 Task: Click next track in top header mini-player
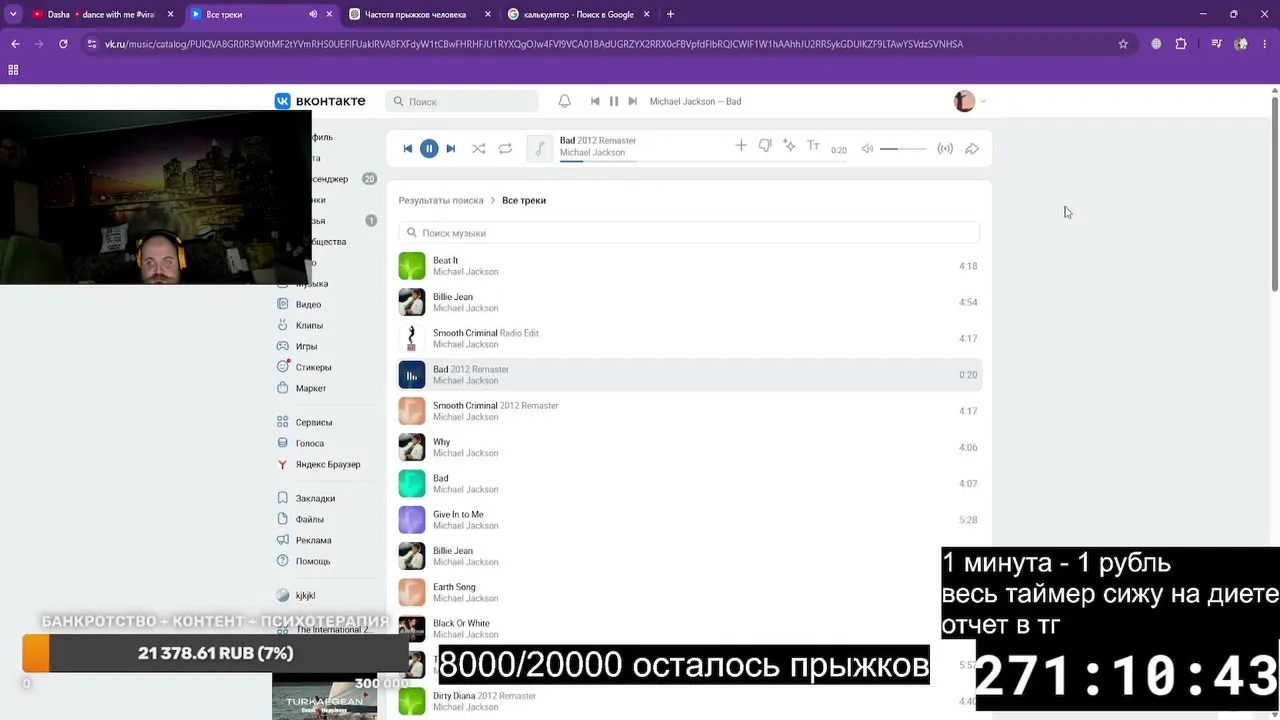click(632, 101)
